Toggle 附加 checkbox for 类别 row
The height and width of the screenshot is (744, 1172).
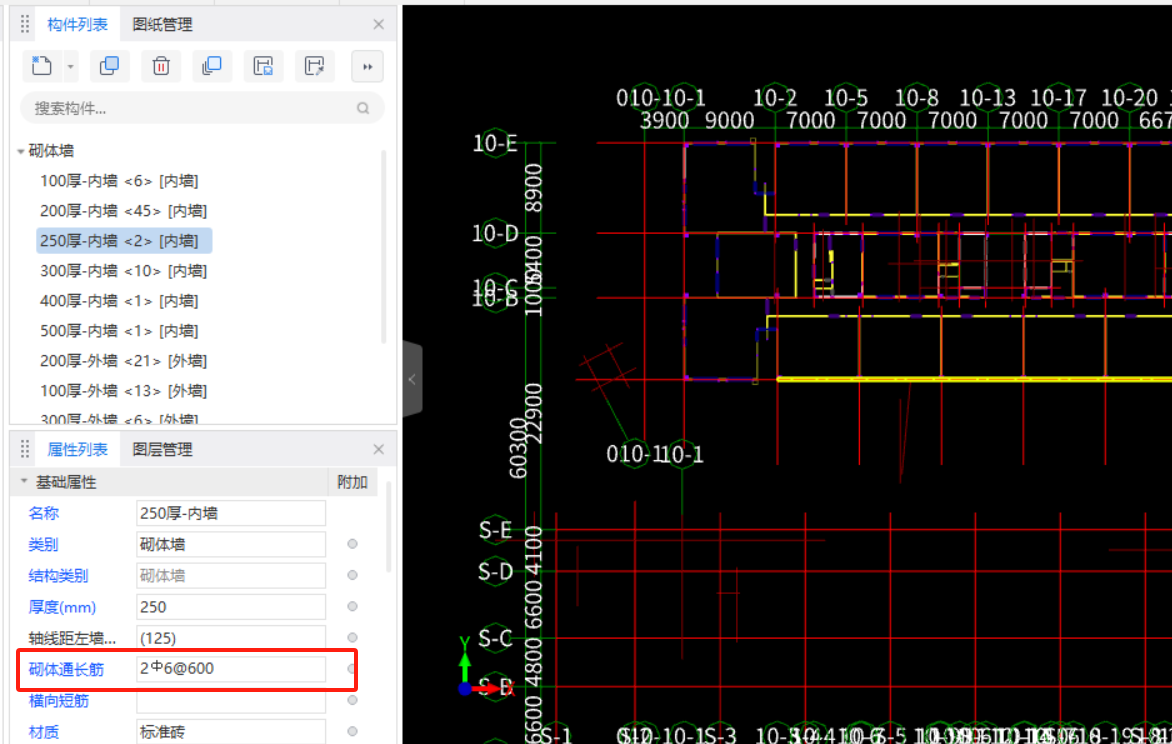[352, 544]
